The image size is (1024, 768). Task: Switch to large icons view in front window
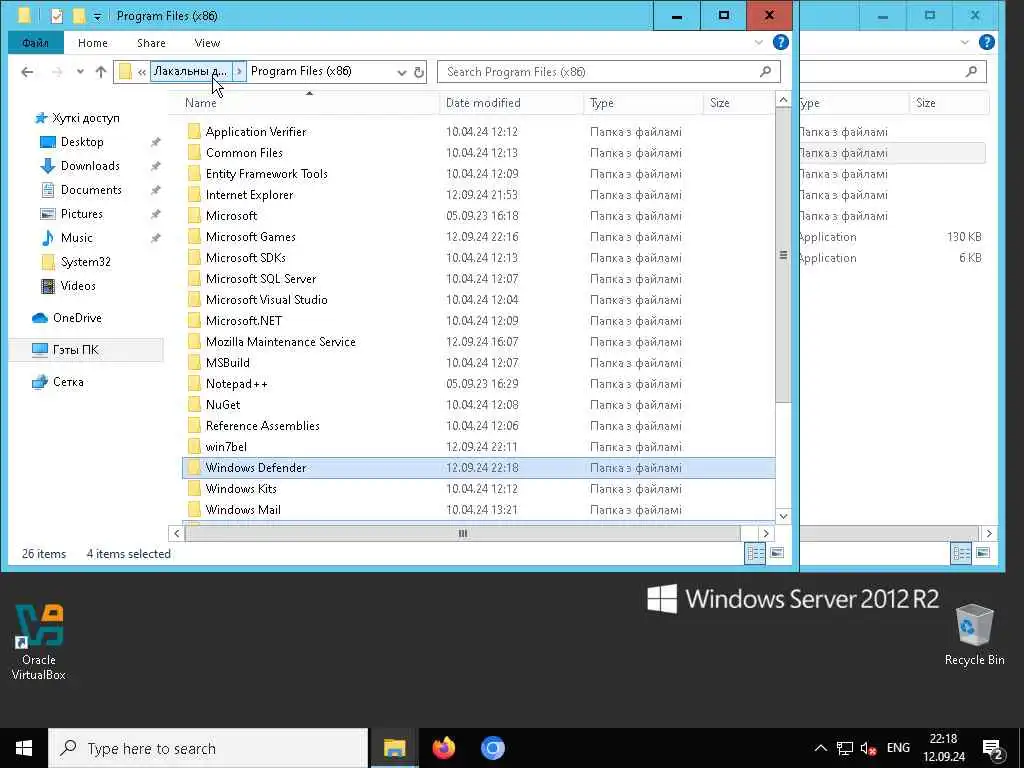pos(776,553)
